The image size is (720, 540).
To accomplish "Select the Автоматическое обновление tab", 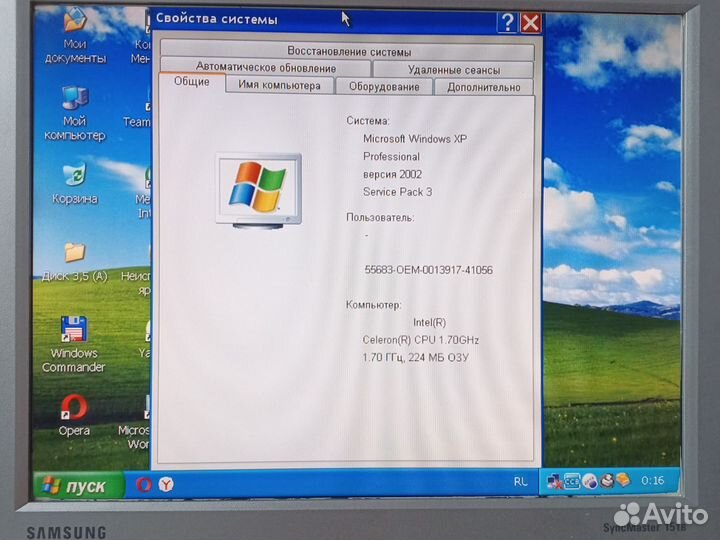I will [x=266, y=68].
